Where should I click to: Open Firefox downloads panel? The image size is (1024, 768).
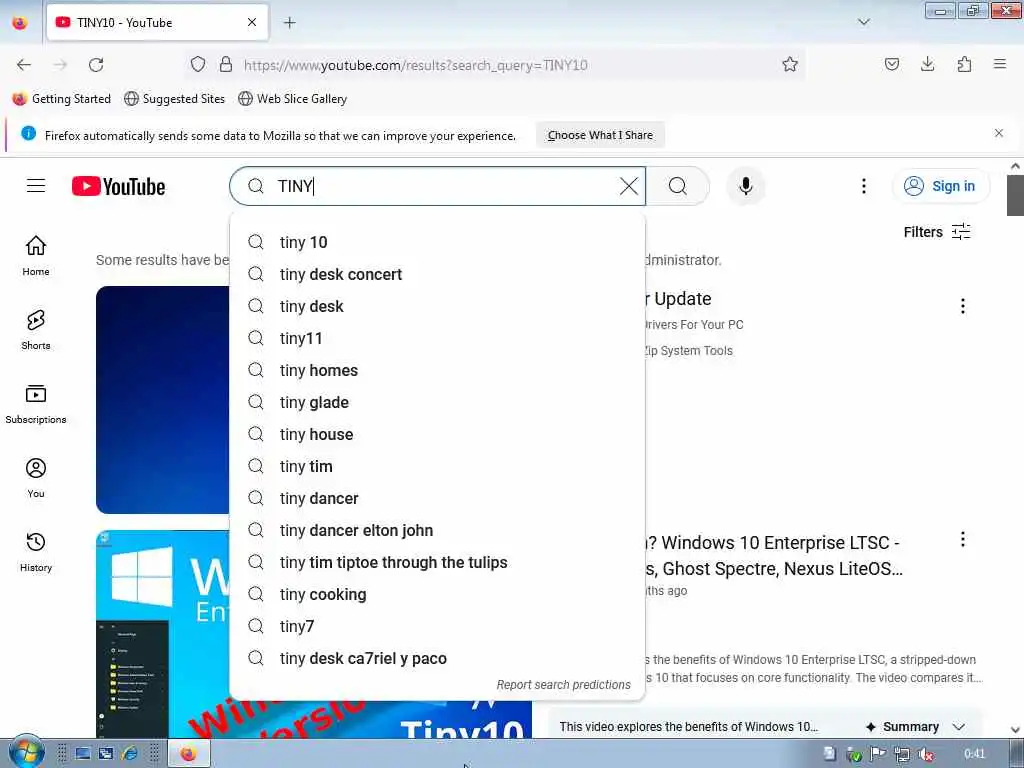coord(927,64)
